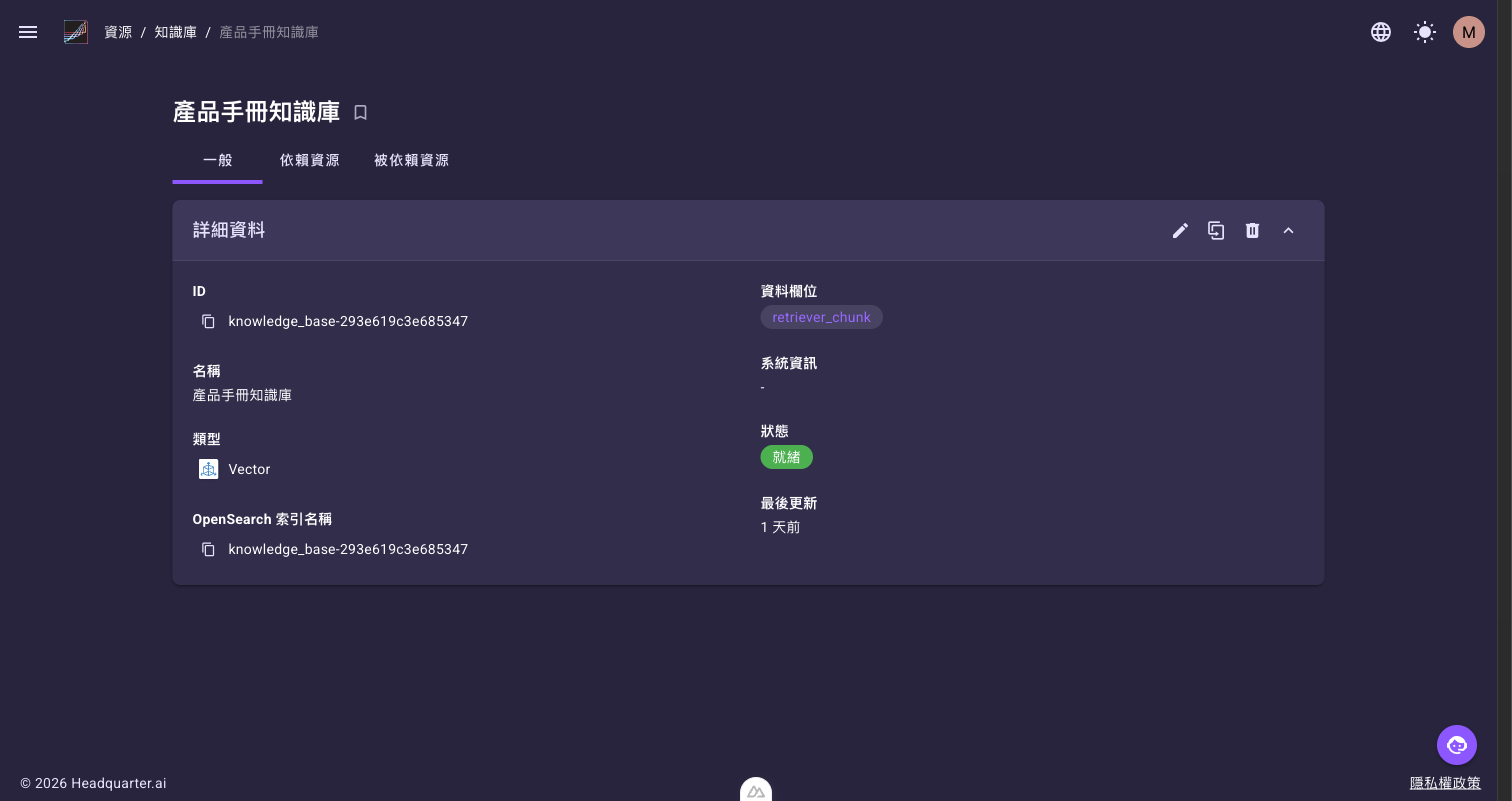Switch to the 一般 tab
The height and width of the screenshot is (801, 1512).
tap(217, 160)
